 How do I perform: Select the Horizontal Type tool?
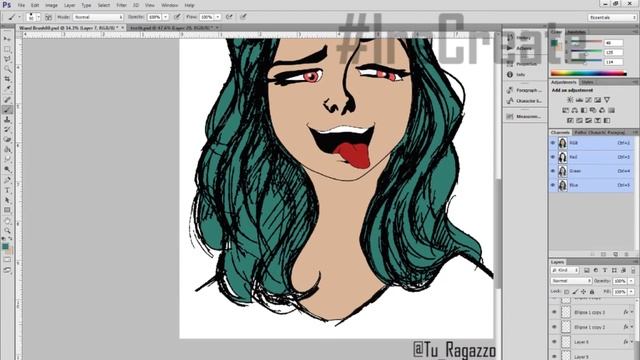[x=7, y=190]
